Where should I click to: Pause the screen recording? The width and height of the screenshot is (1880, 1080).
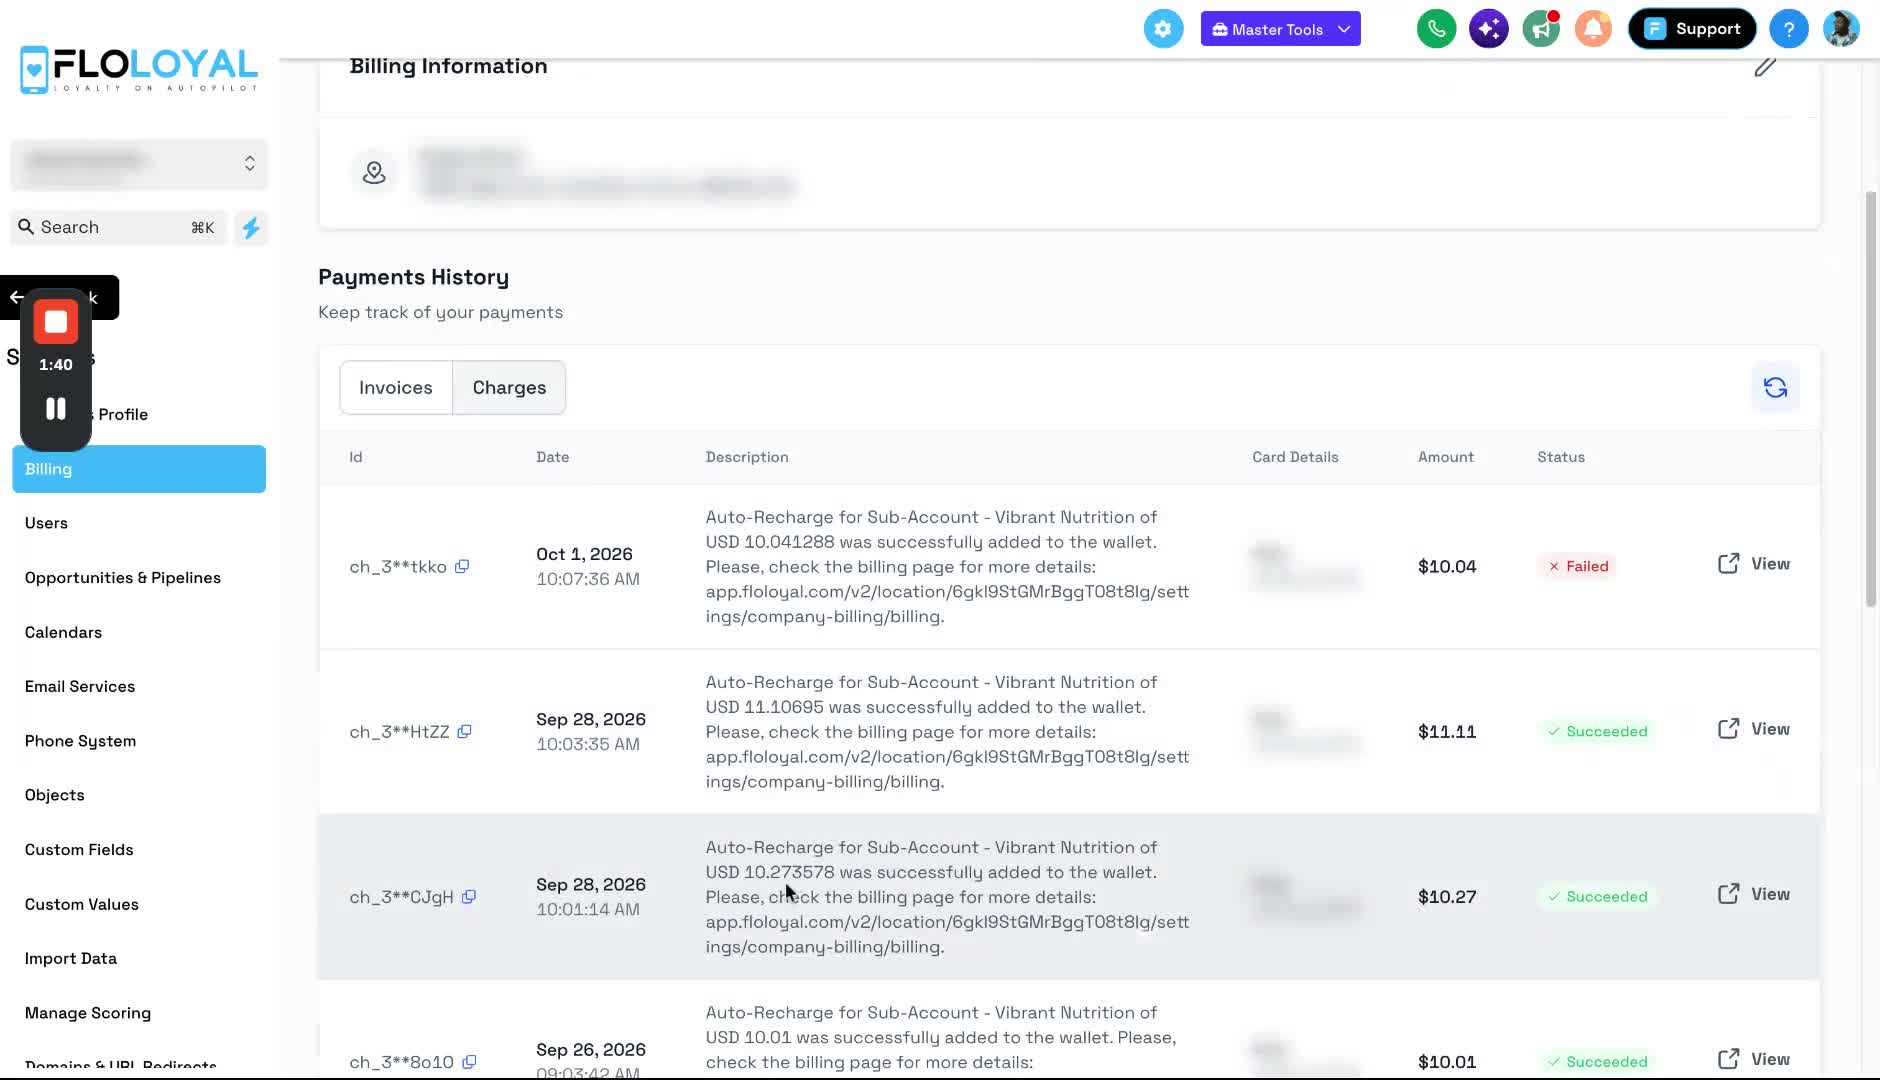pyautogui.click(x=56, y=408)
